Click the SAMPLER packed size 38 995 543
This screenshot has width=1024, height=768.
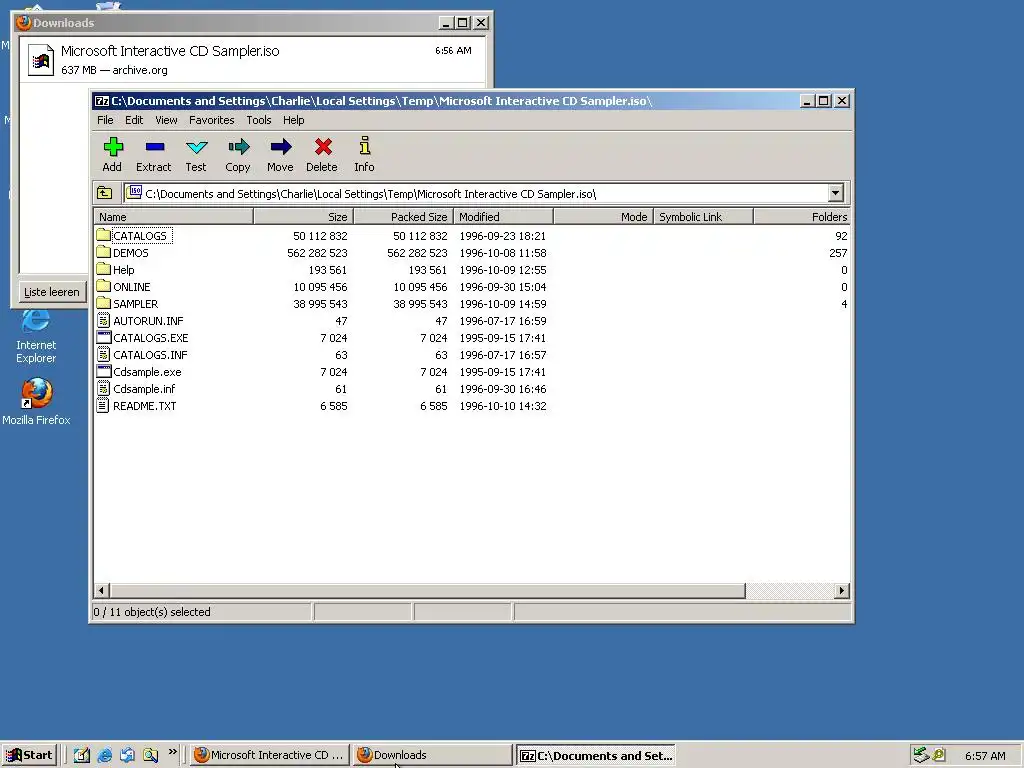(417, 304)
